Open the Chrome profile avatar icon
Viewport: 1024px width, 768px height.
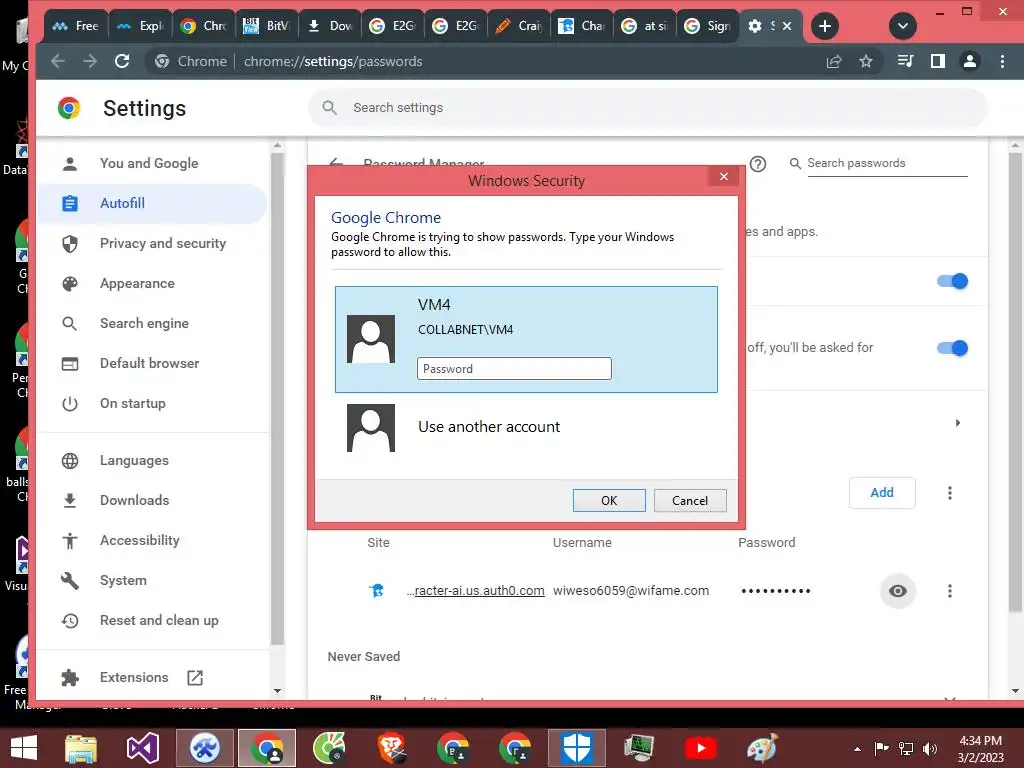tap(970, 61)
